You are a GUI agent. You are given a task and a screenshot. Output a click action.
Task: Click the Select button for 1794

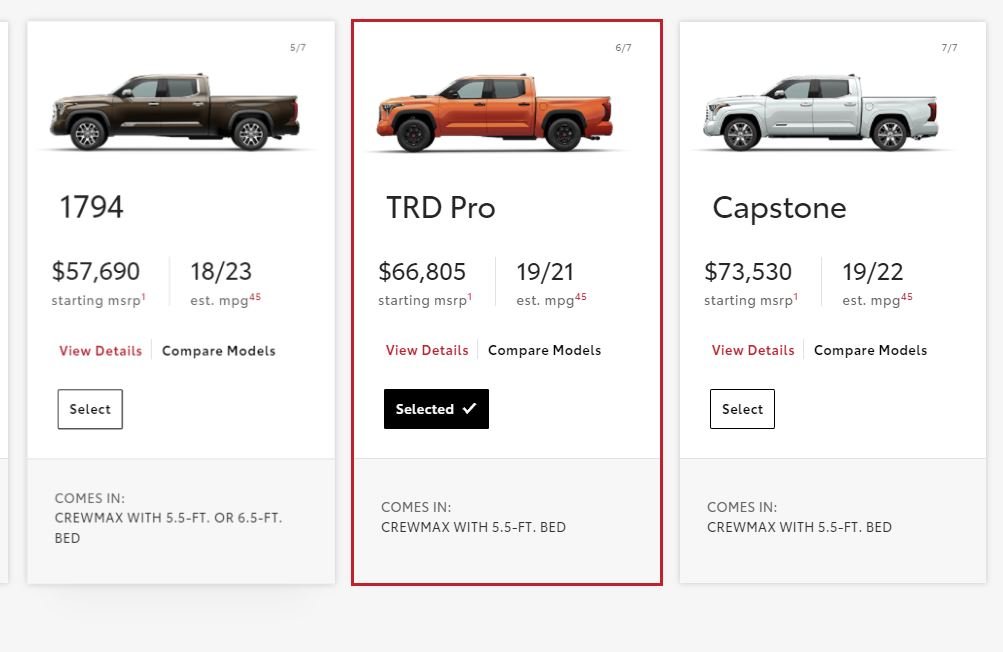tap(90, 409)
